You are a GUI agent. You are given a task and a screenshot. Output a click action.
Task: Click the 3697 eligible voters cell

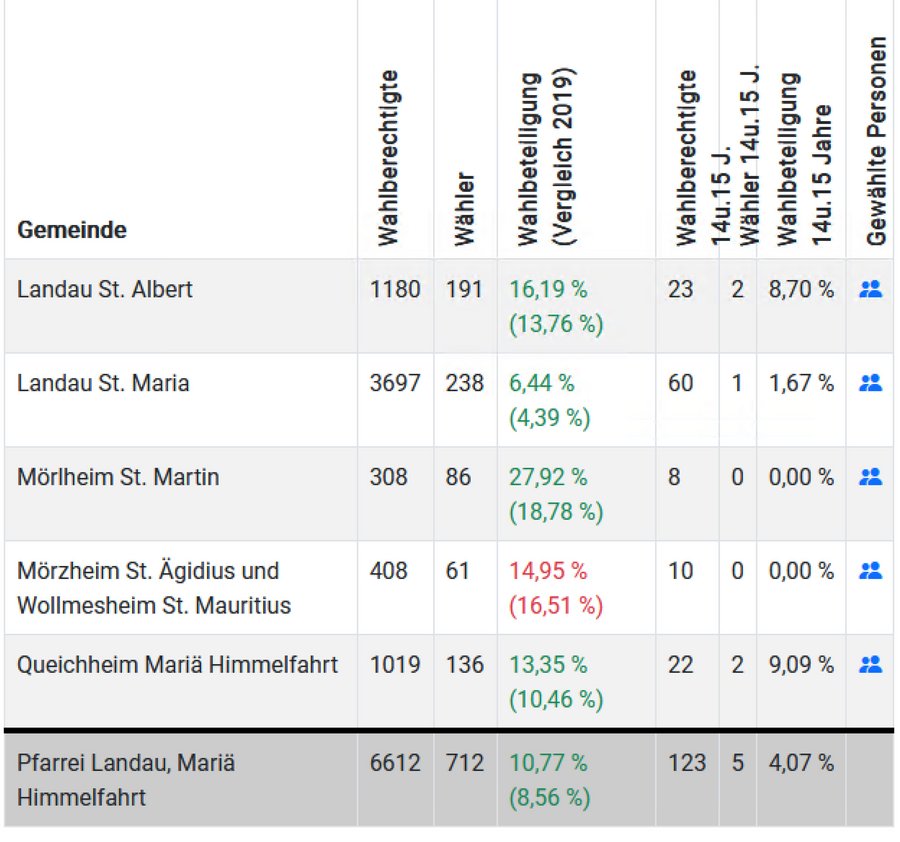(395, 383)
